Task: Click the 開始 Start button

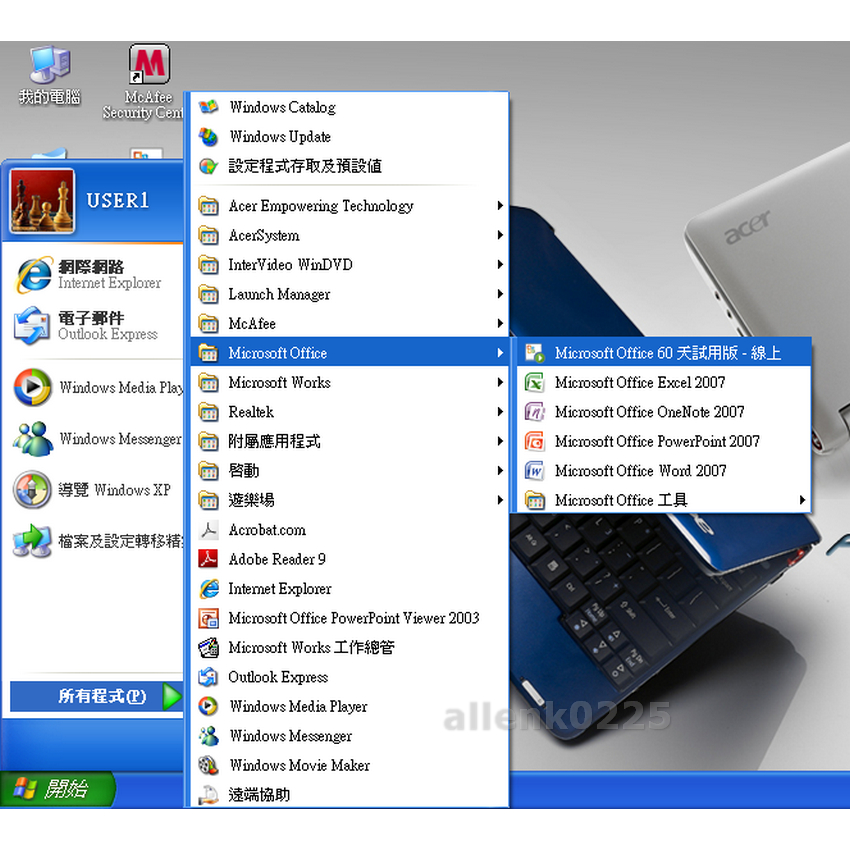Action: pos(57,789)
